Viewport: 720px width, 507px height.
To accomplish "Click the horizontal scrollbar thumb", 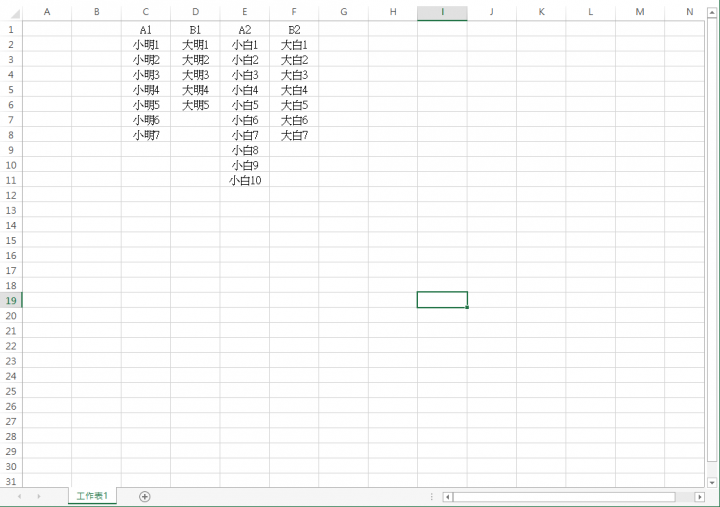I will coord(564,497).
